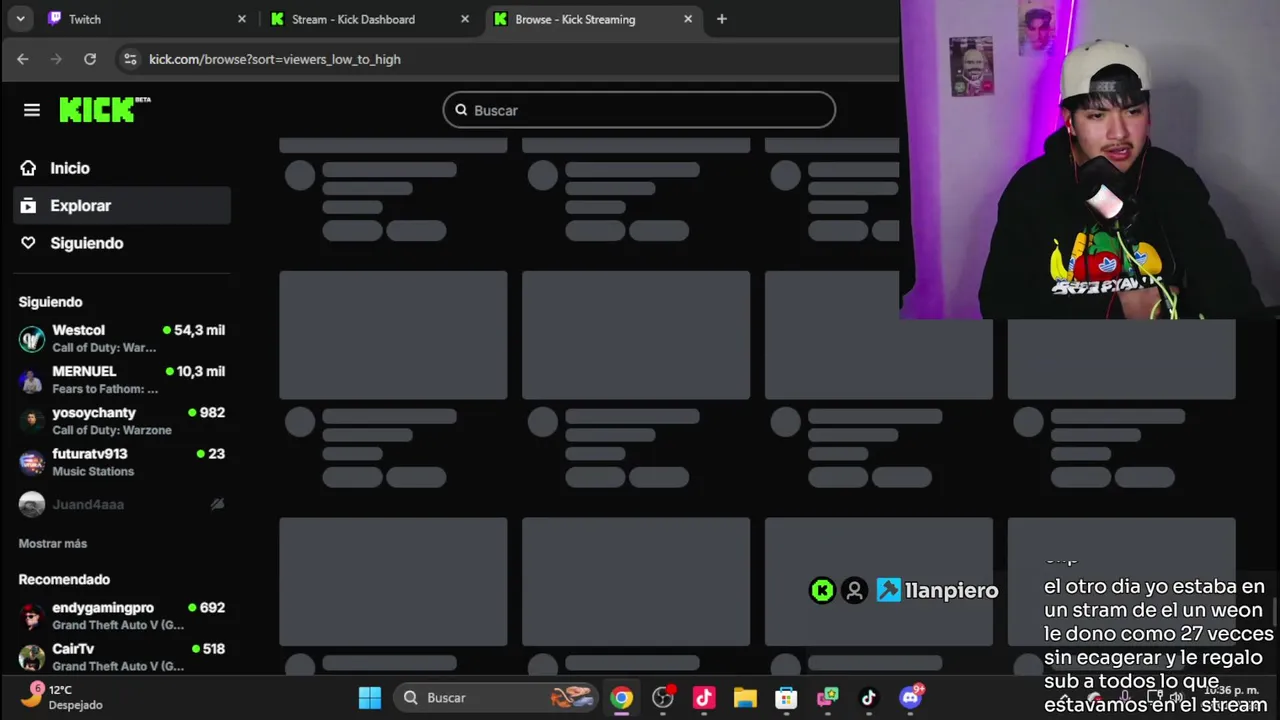The height and width of the screenshot is (720, 1280).
Task: Click the Kick Buscar search field
Action: [x=639, y=110]
